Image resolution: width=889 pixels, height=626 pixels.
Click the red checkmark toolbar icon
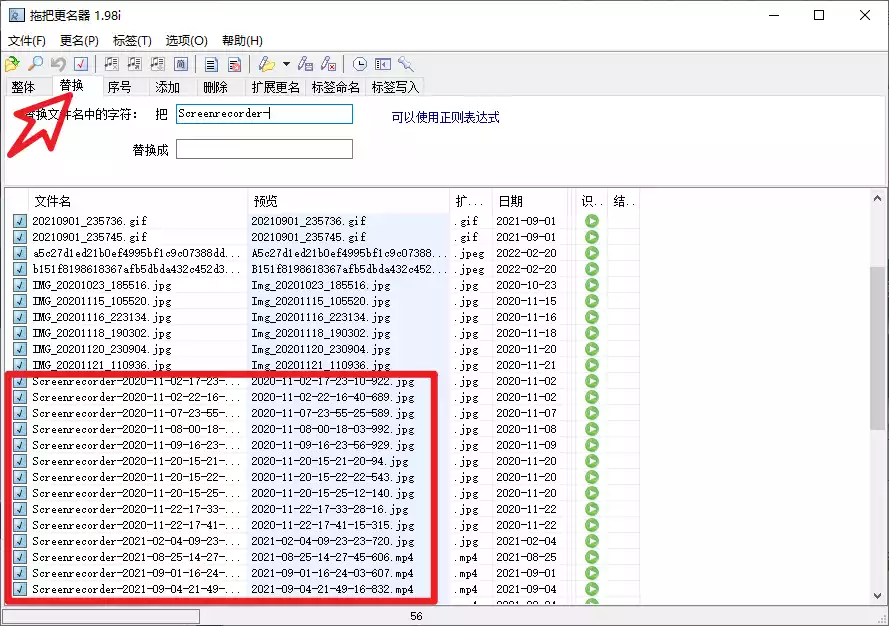pos(81,64)
